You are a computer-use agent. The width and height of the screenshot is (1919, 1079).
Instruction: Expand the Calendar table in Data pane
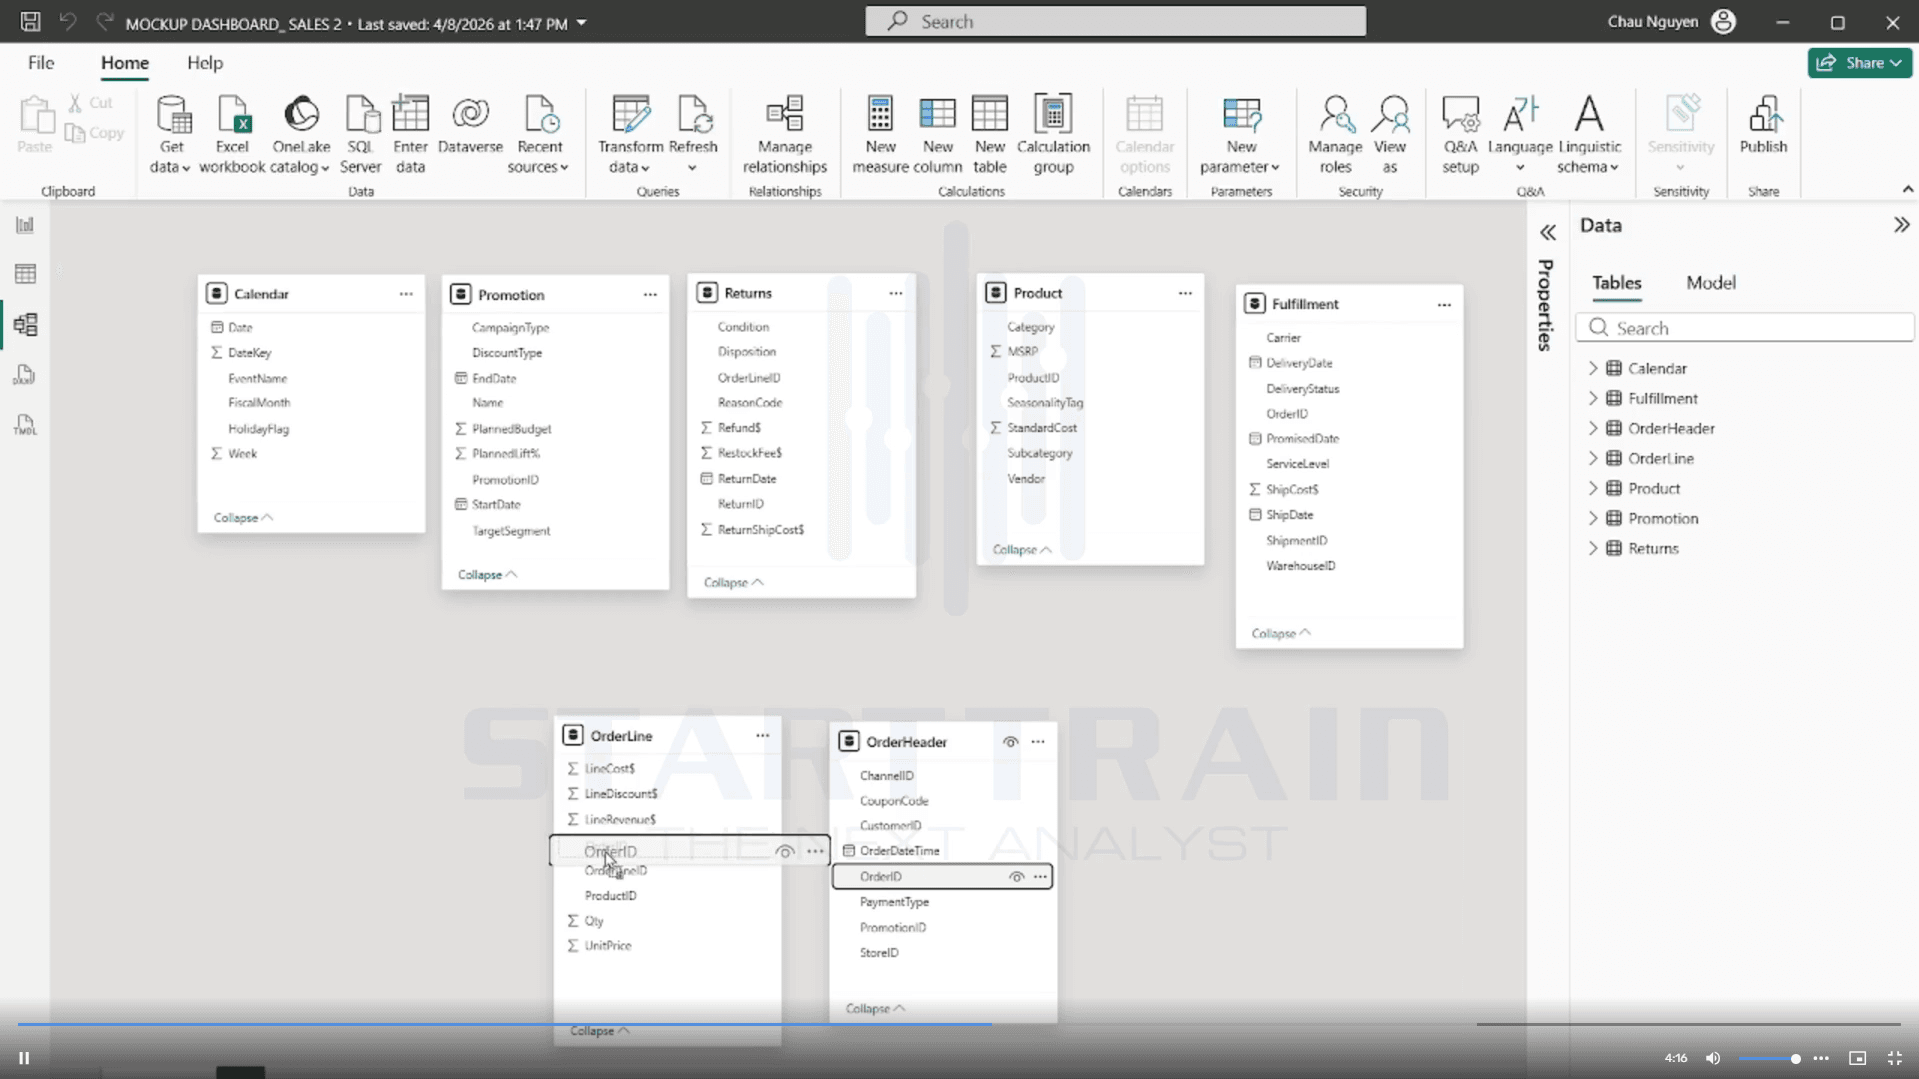[x=1593, y=369]
